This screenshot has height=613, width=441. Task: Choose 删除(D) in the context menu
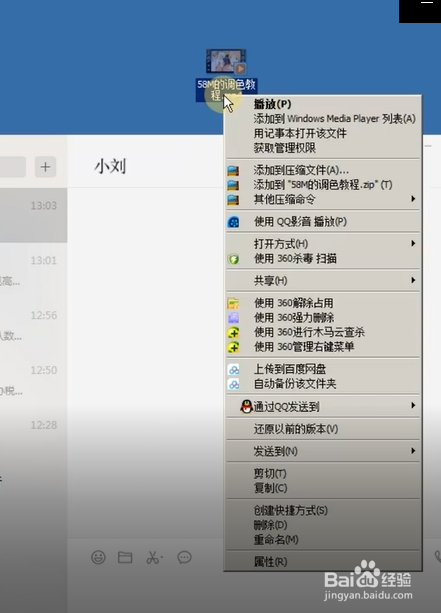coord(323,525)
